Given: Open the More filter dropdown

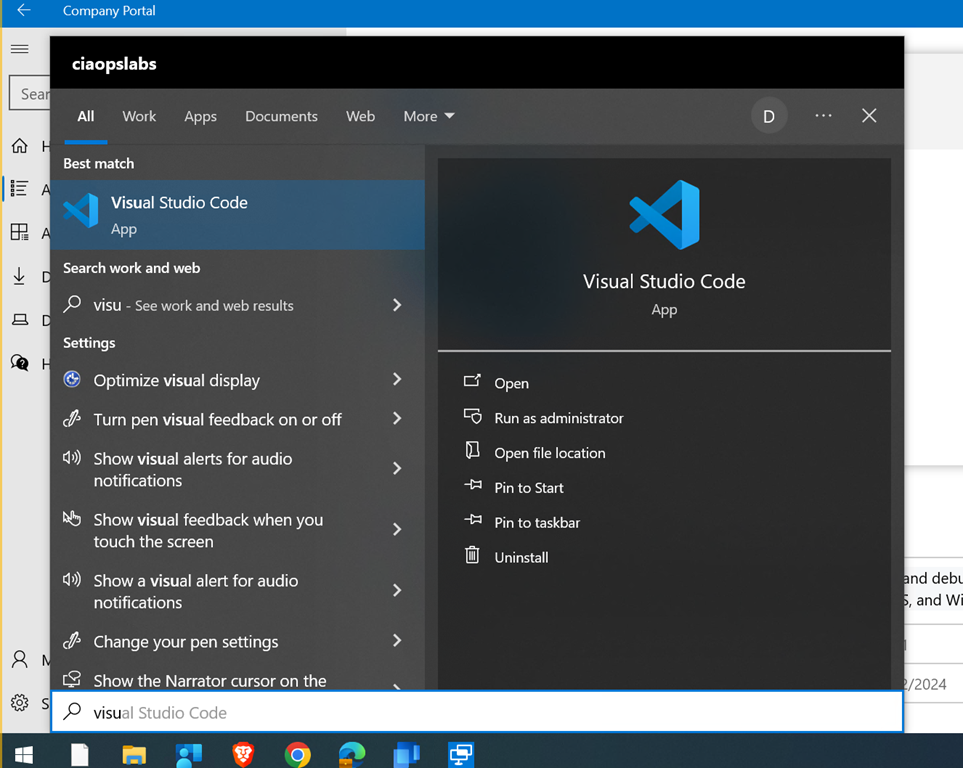Looking at the screenshot, I should click(429, 116).
